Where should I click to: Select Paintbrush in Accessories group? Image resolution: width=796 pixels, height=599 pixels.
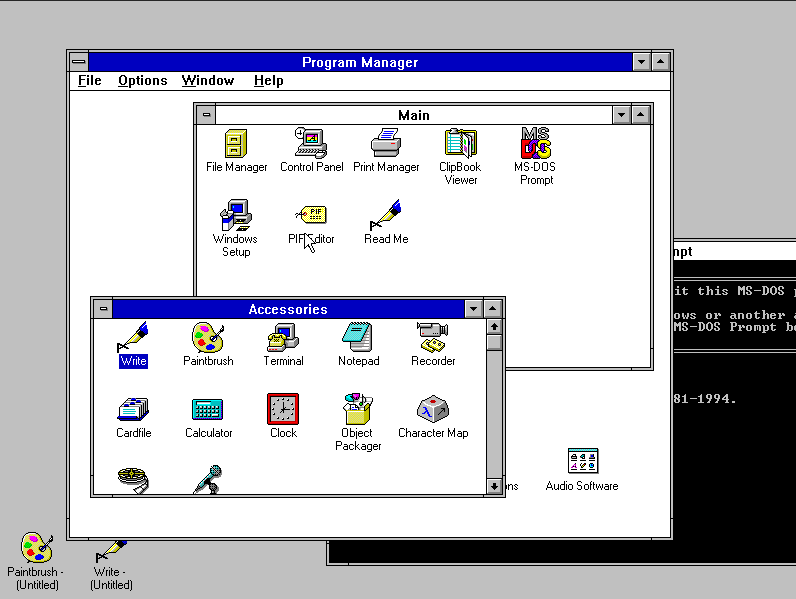[208, 338]
